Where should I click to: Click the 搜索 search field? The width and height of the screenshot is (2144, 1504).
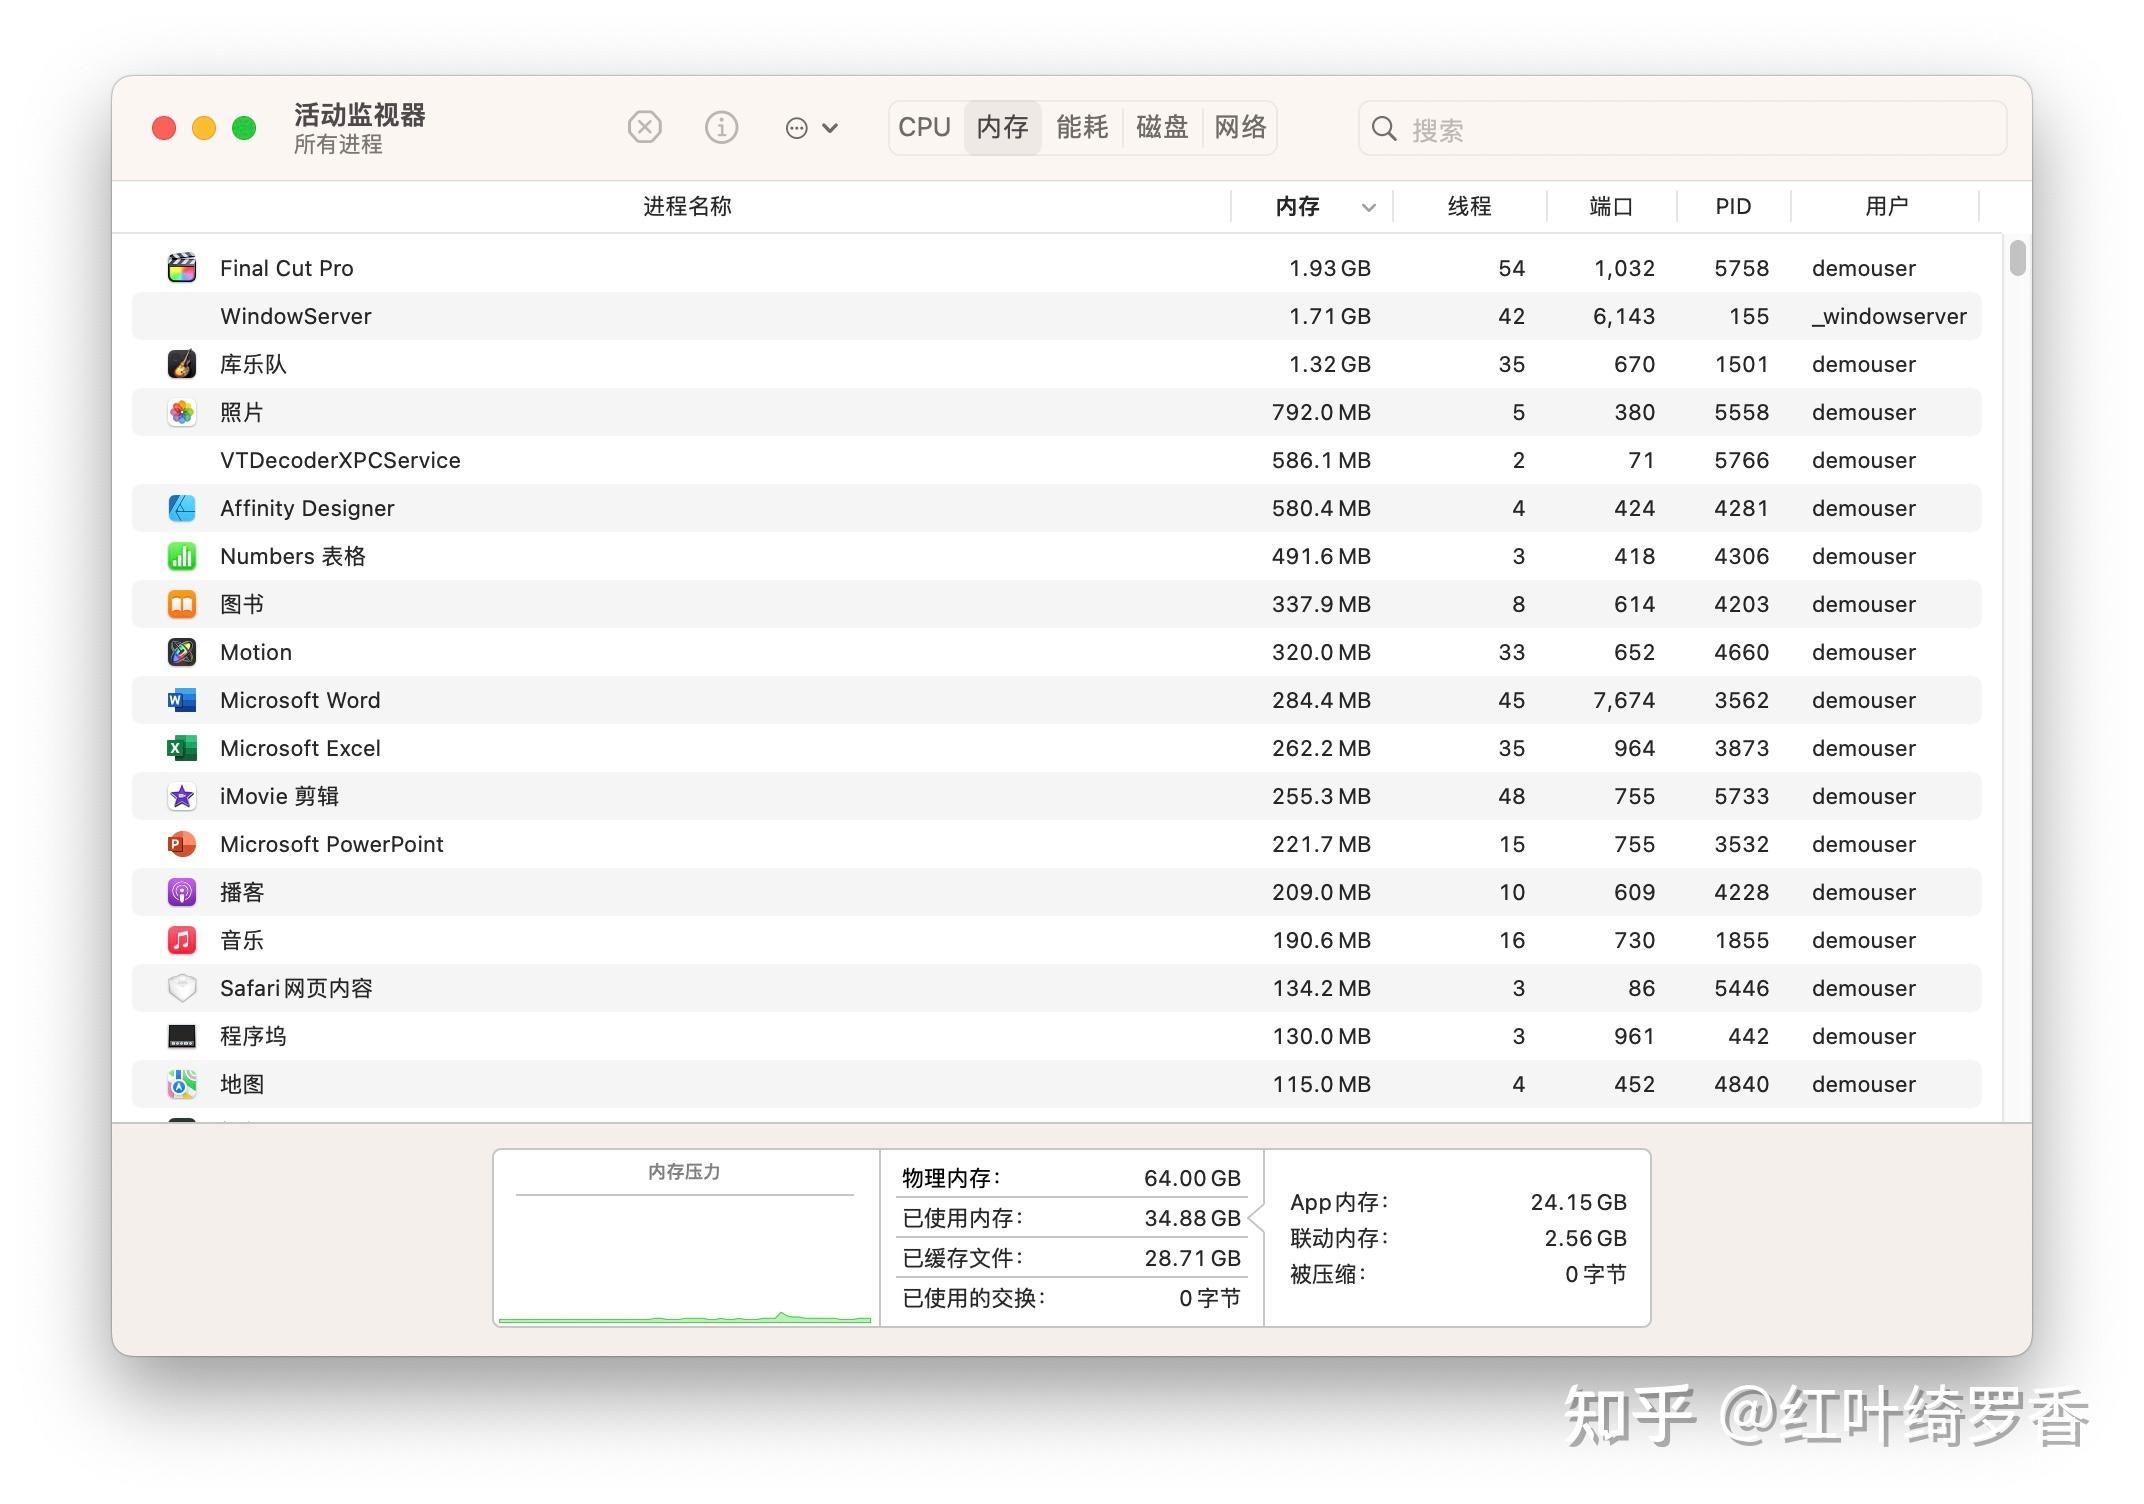(1683, 128)
